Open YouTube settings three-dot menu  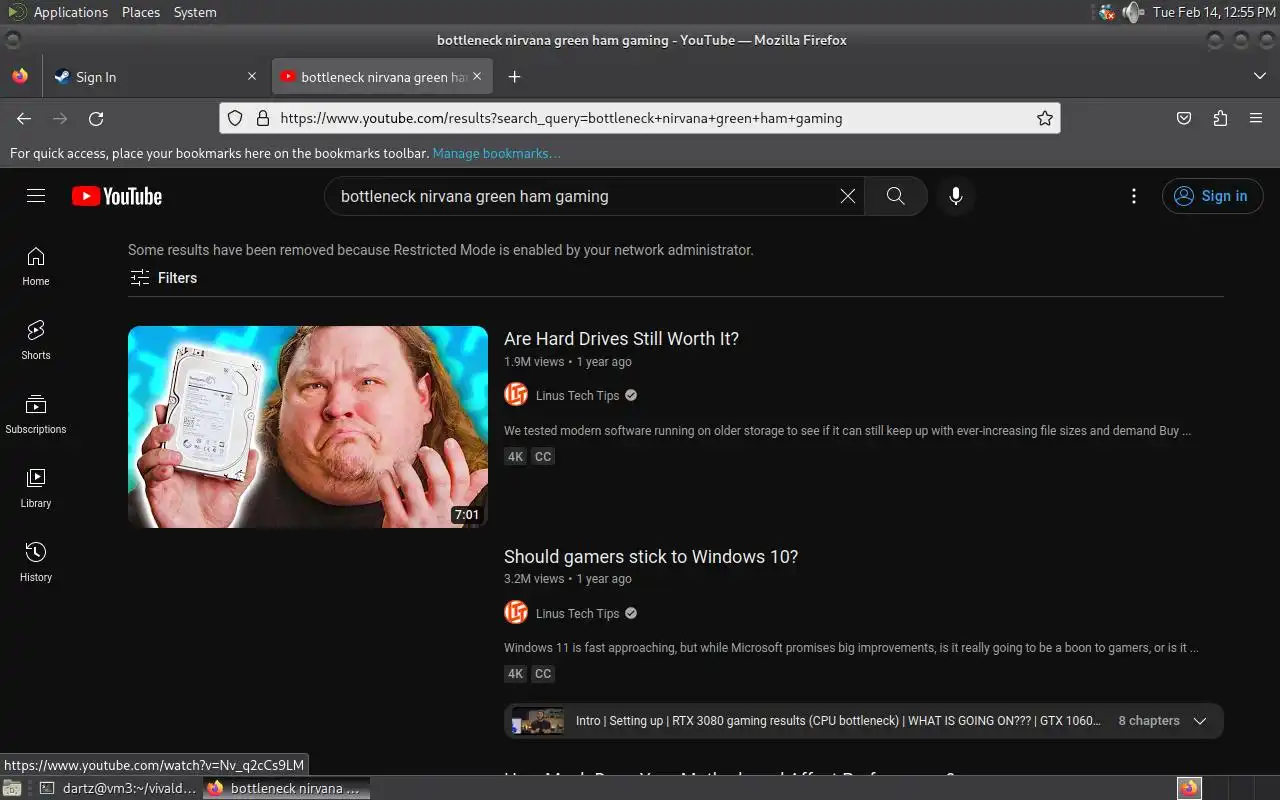point(1134,196)
